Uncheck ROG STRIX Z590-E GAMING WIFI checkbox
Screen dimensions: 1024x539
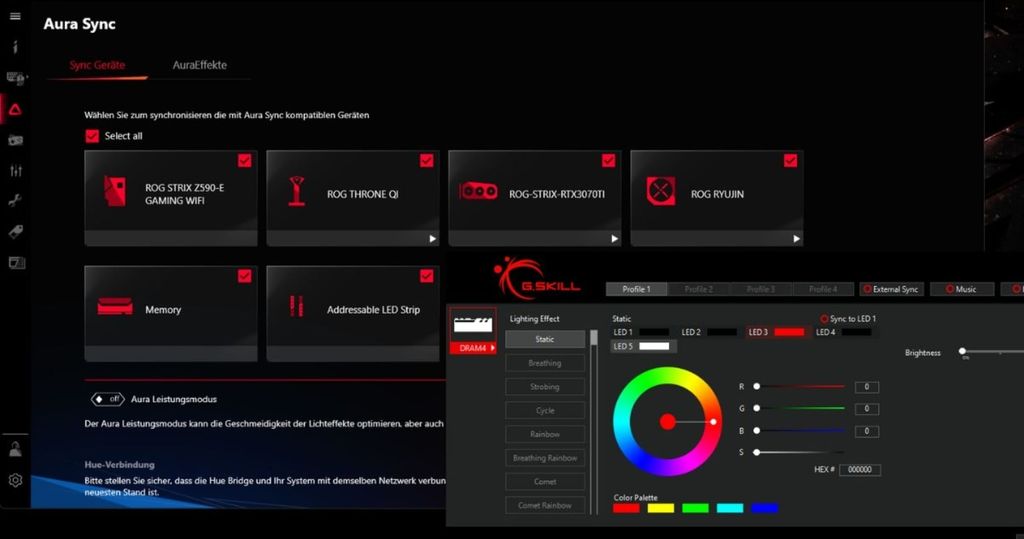click(x=244, y=161)
